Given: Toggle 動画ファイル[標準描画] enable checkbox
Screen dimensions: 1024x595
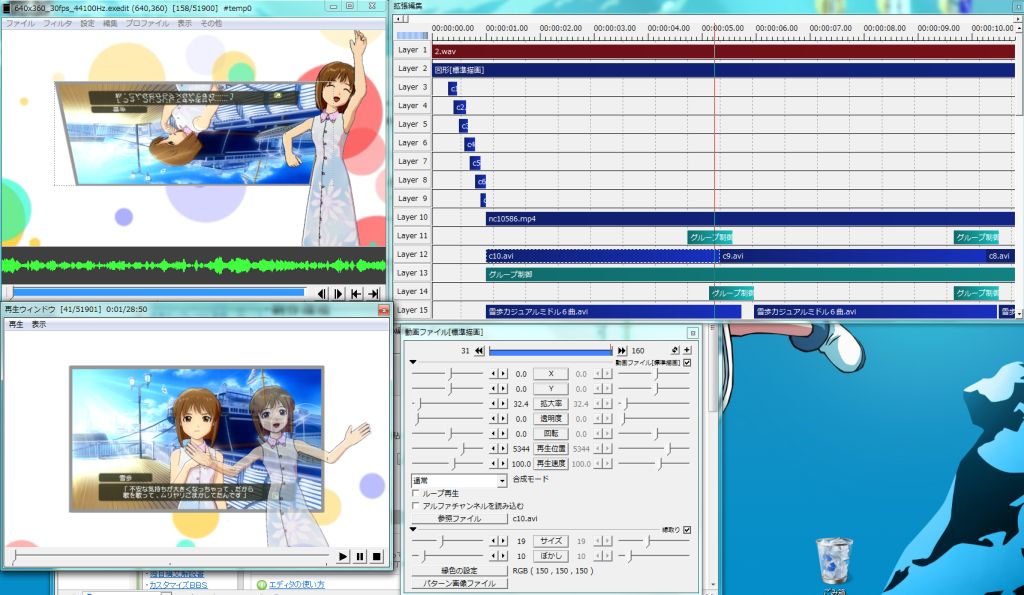Looking at the screenshot, I should click(x=687, y=362).
